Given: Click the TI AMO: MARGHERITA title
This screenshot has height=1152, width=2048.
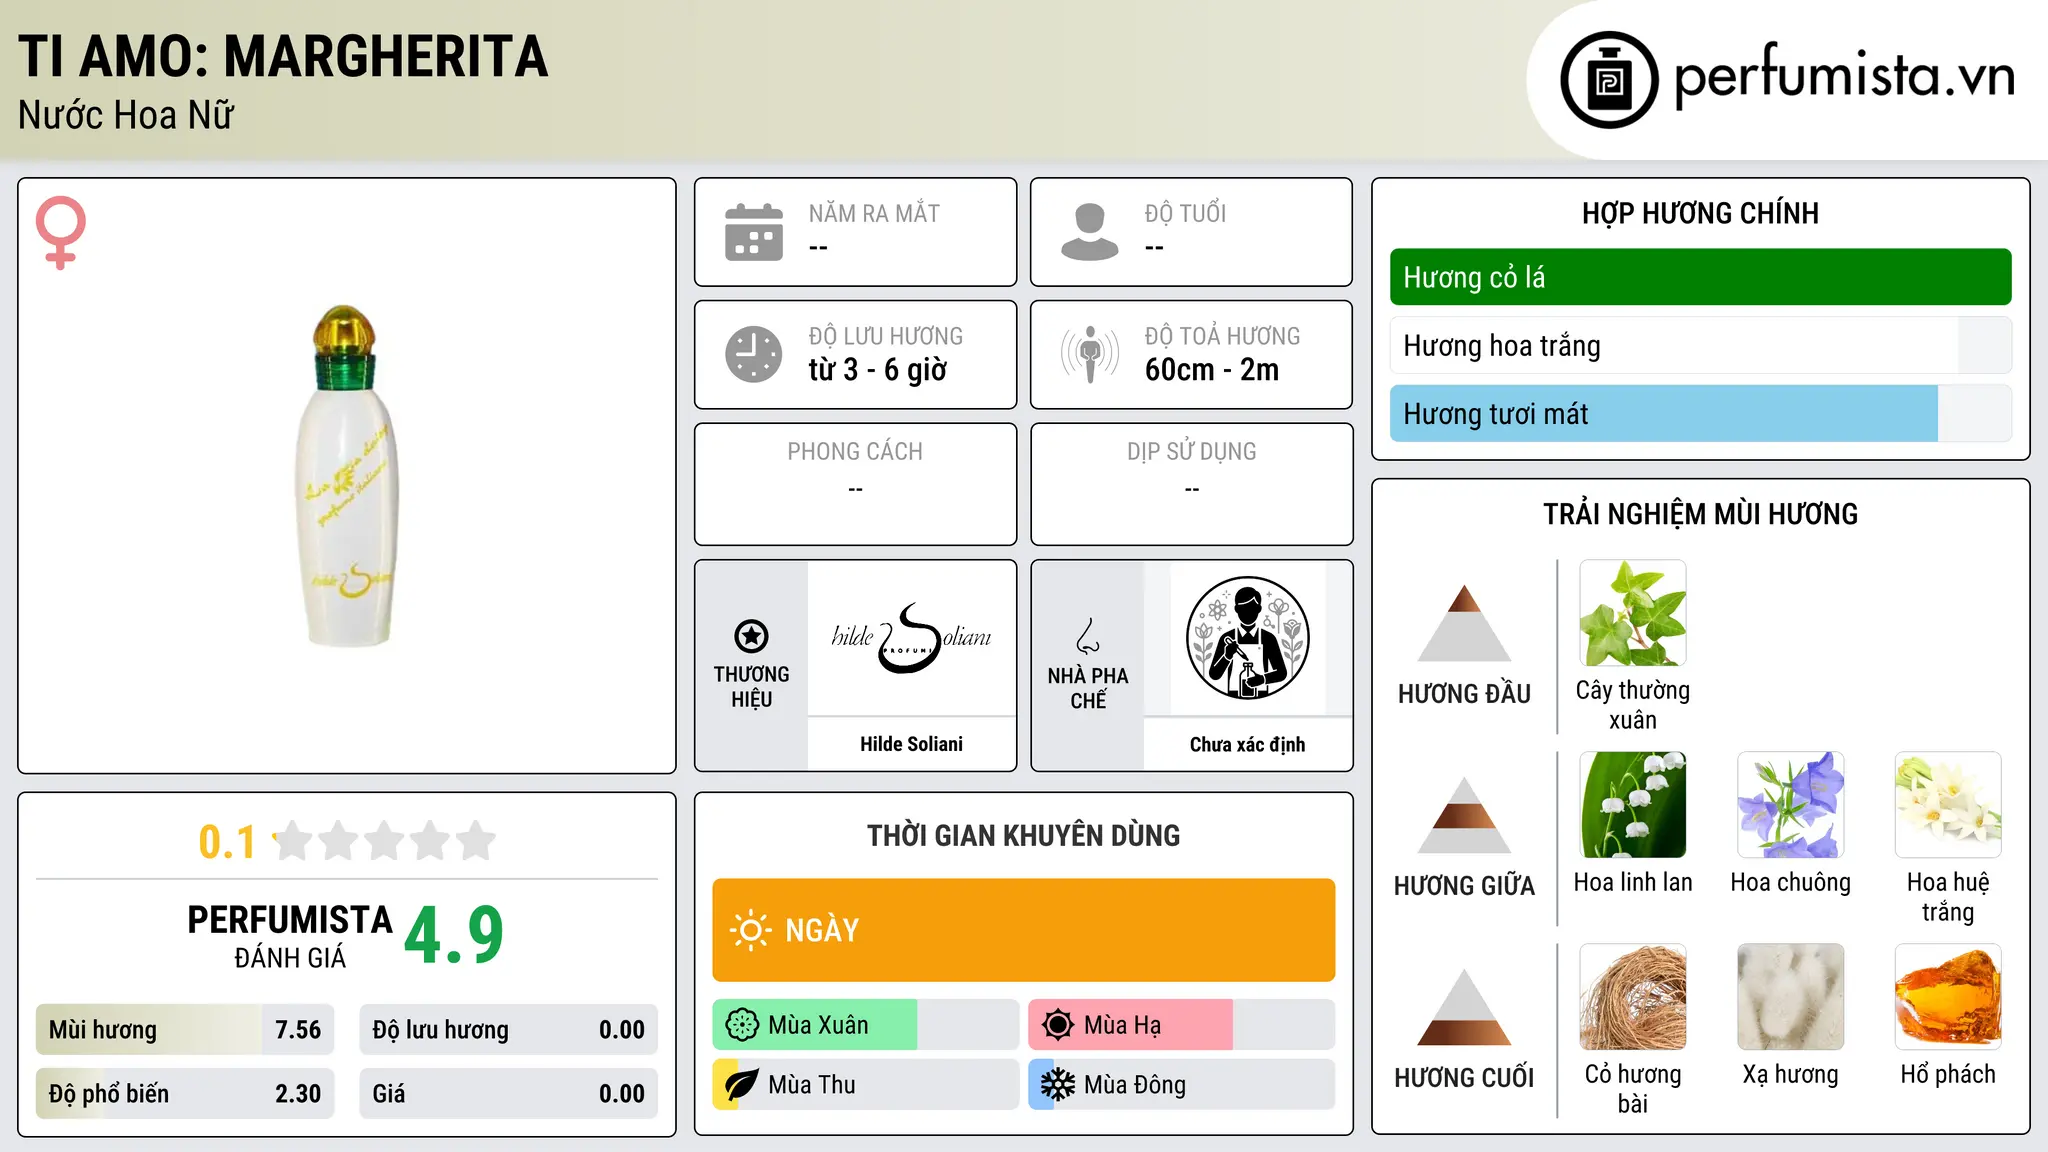Looking at the screenshot, I should click(283, 56).
